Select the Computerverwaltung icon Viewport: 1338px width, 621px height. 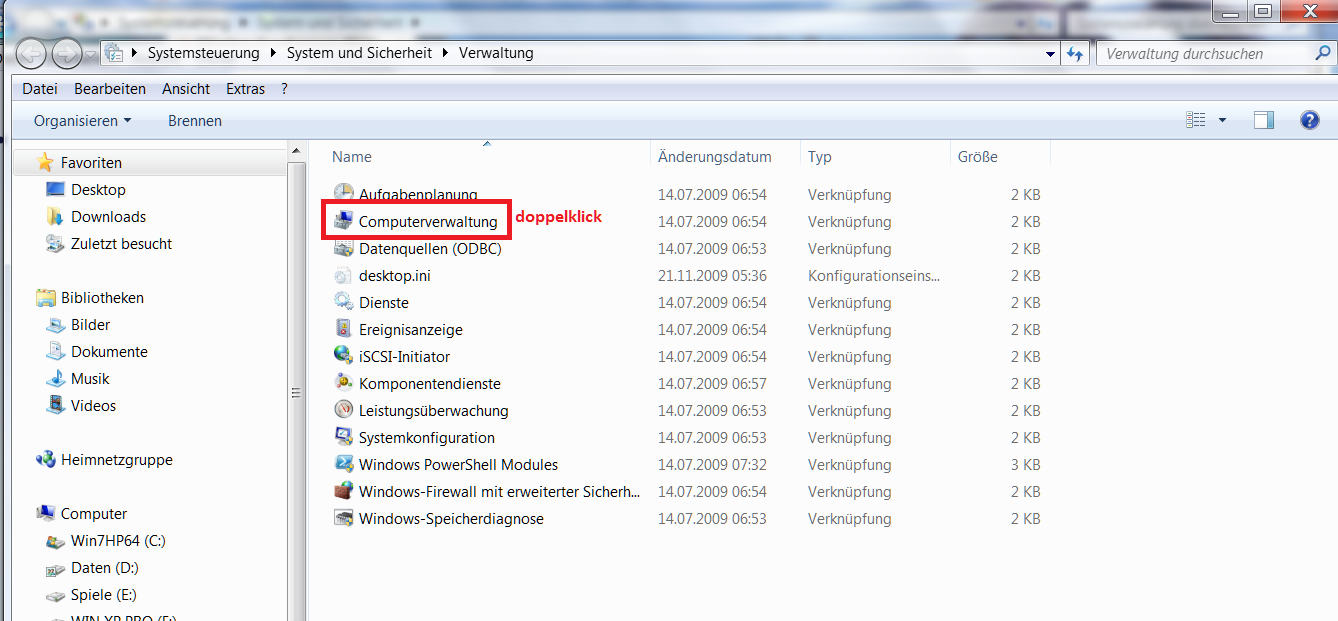click(x=343, y=221)
